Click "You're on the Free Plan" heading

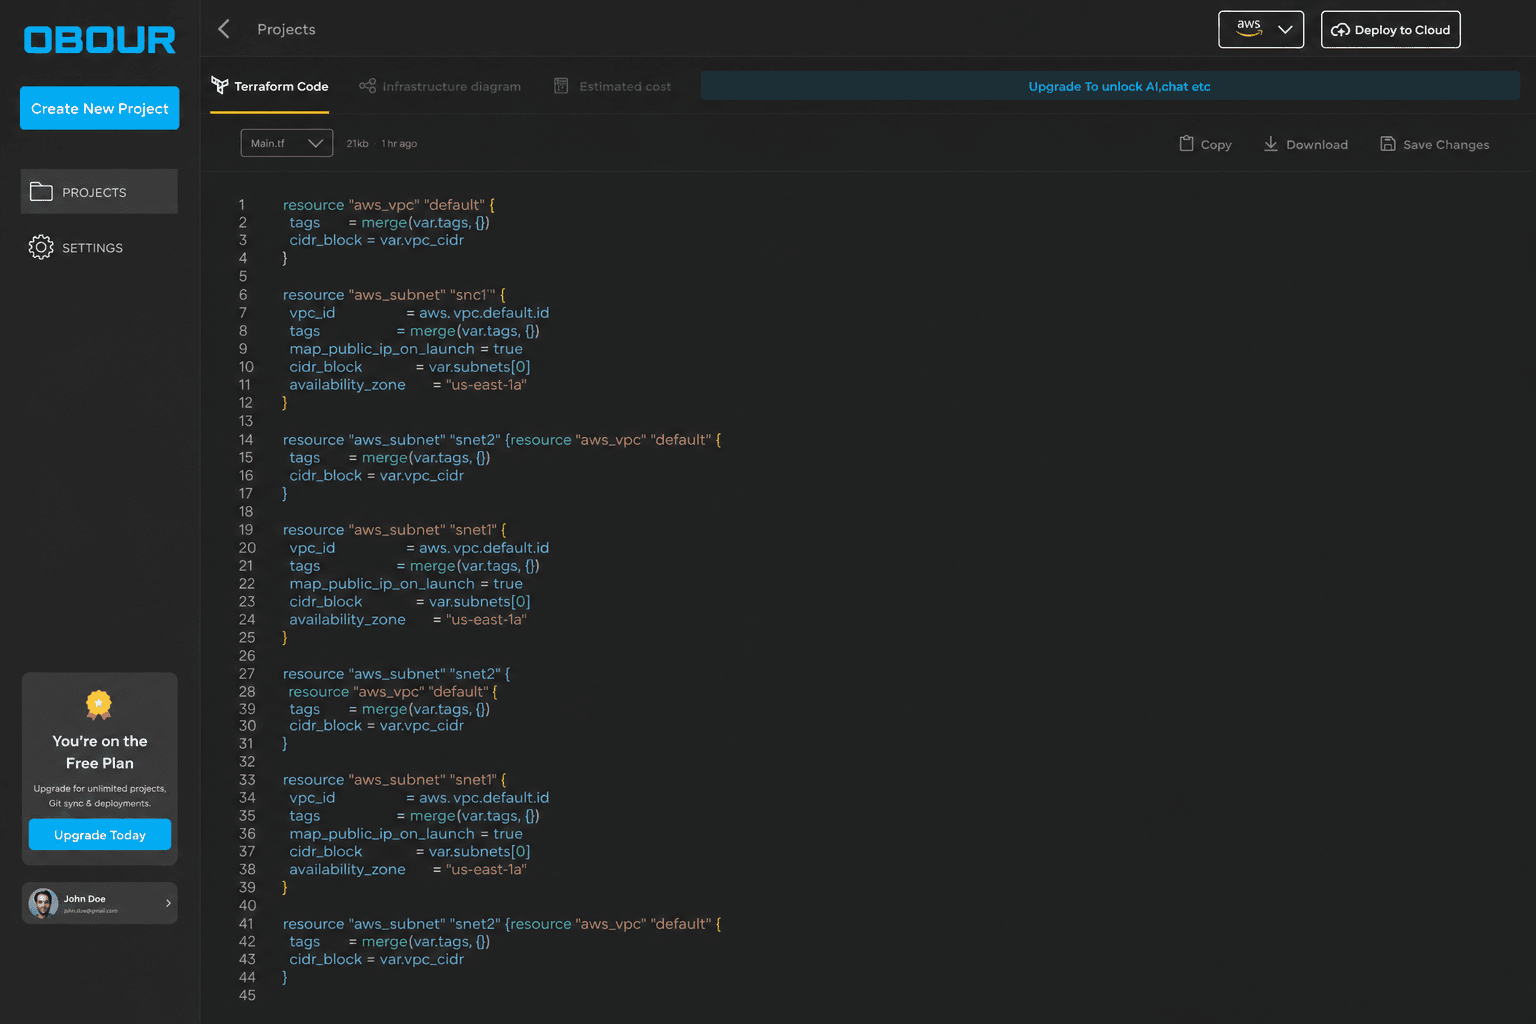(100, 752)
